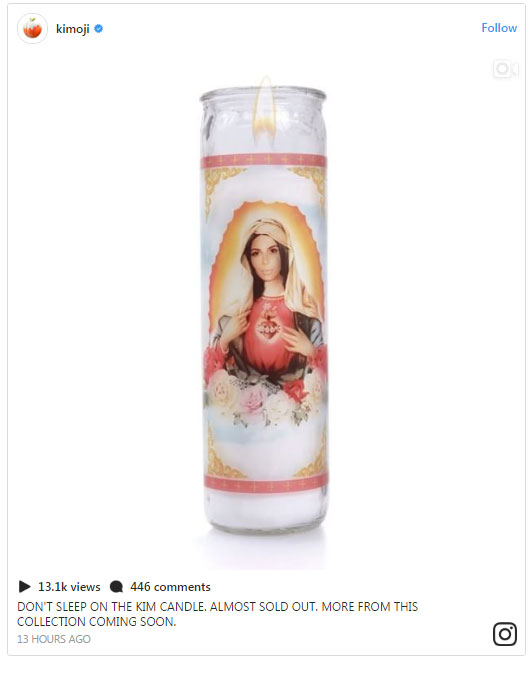Image resolution: width=530 pixels, height=686 pixels.
Task: Click the roses at label's bottom
Action: [x=265, y=396]
